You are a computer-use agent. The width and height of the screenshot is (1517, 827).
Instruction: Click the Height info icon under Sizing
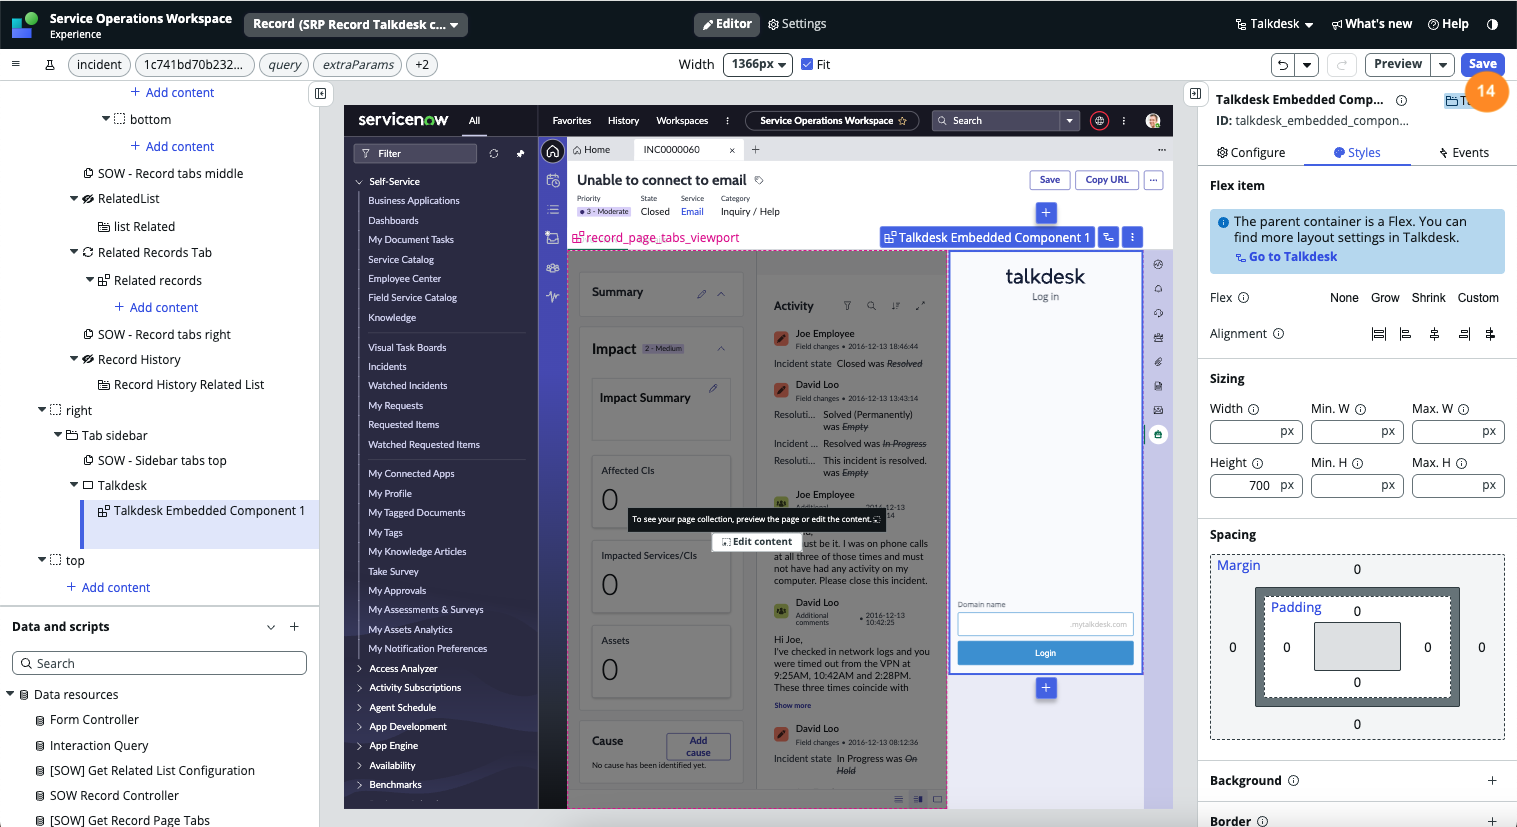[1257, 463]
